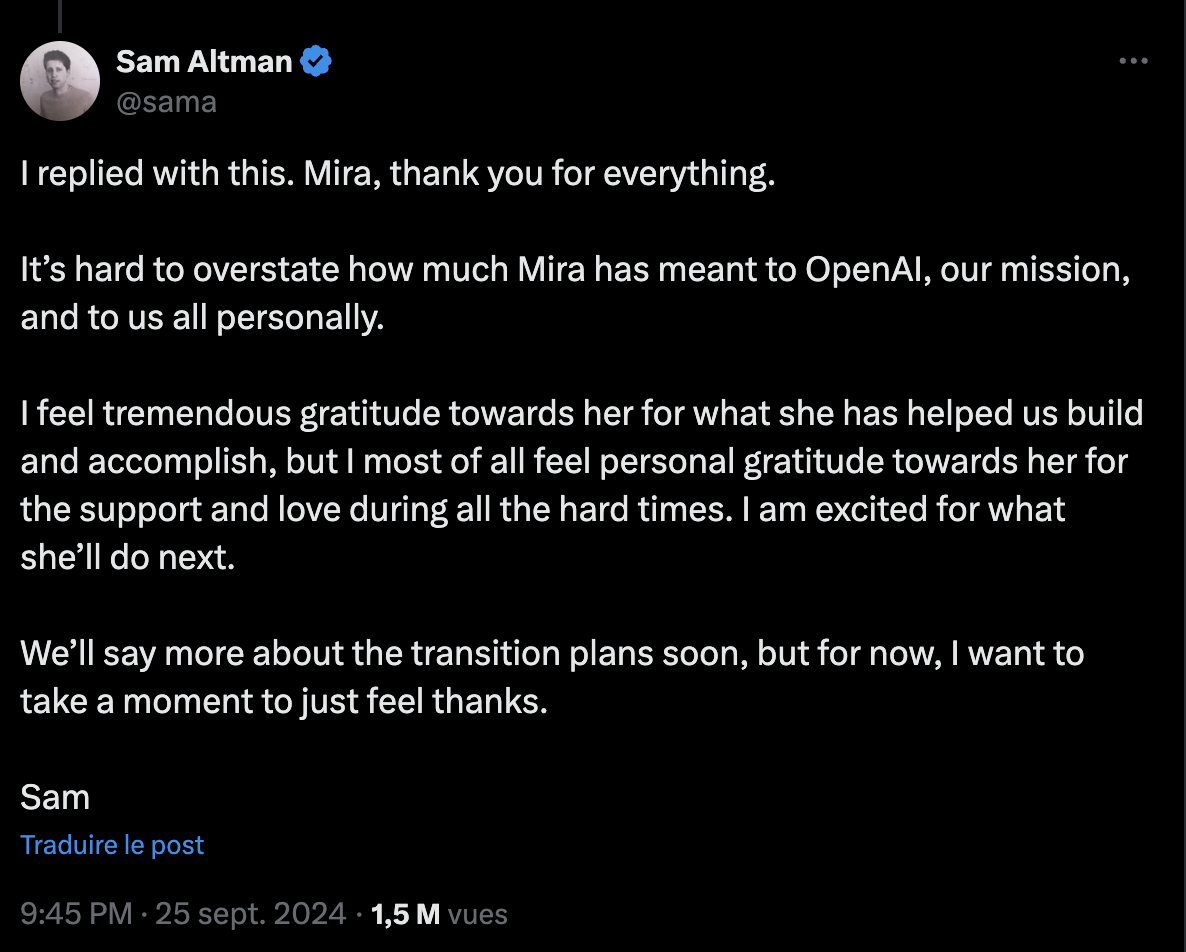Click the paragraph starting 'It's hard to overstate'
The height and width of the screenshot is (952, 1186).
[575, 293]
